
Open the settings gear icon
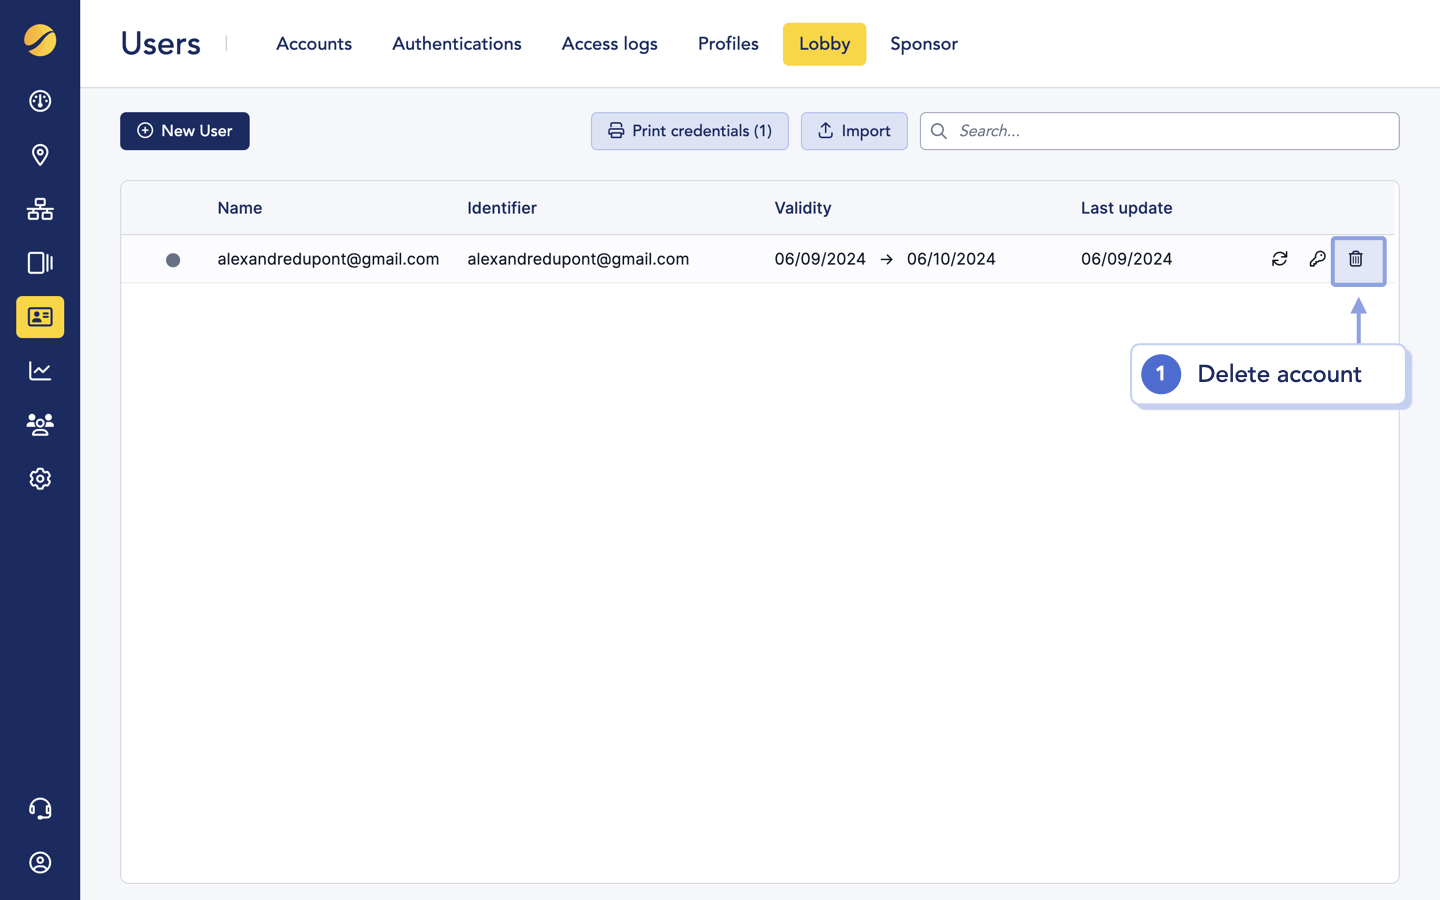40,479
